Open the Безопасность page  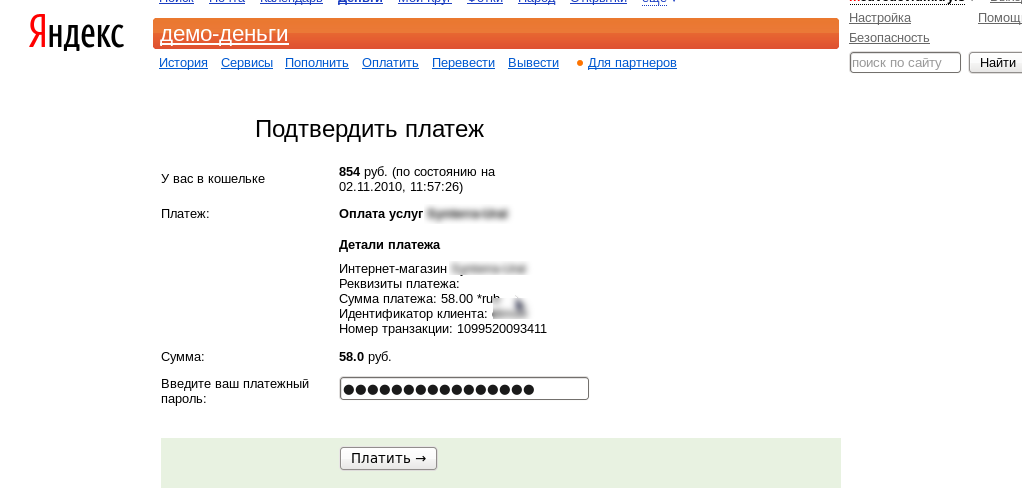point(889,38)
